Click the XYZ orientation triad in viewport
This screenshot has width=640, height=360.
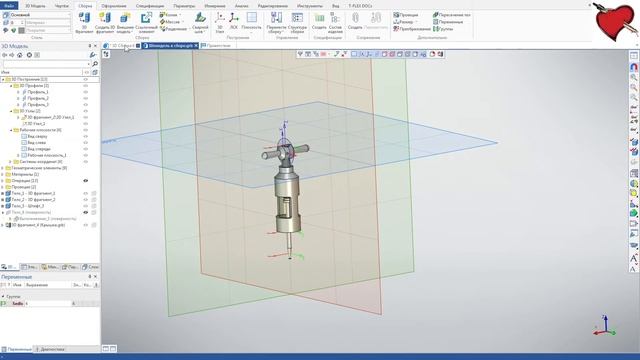click(605, 326)
